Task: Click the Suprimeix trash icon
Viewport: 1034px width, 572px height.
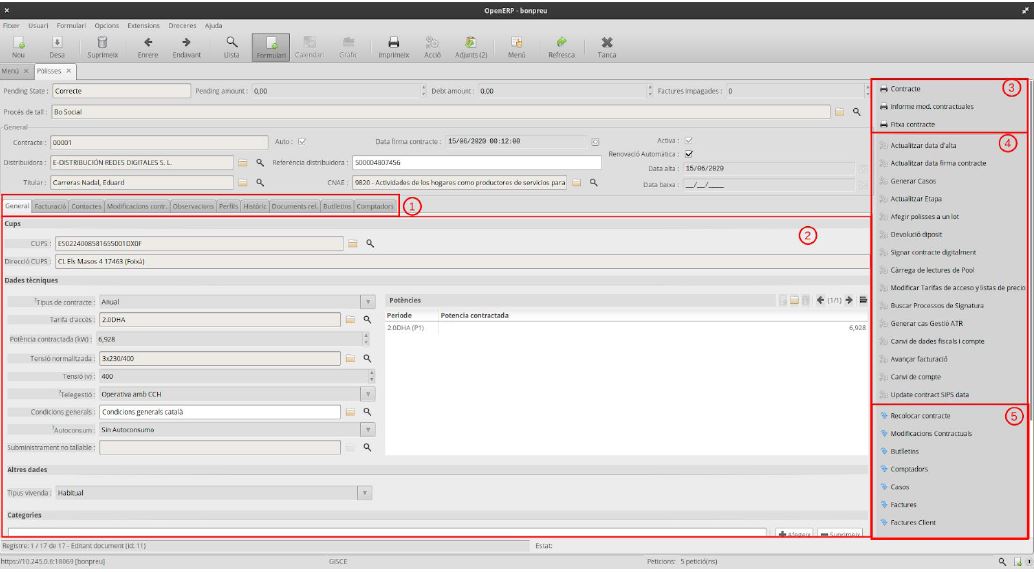Action: point(102,45)
